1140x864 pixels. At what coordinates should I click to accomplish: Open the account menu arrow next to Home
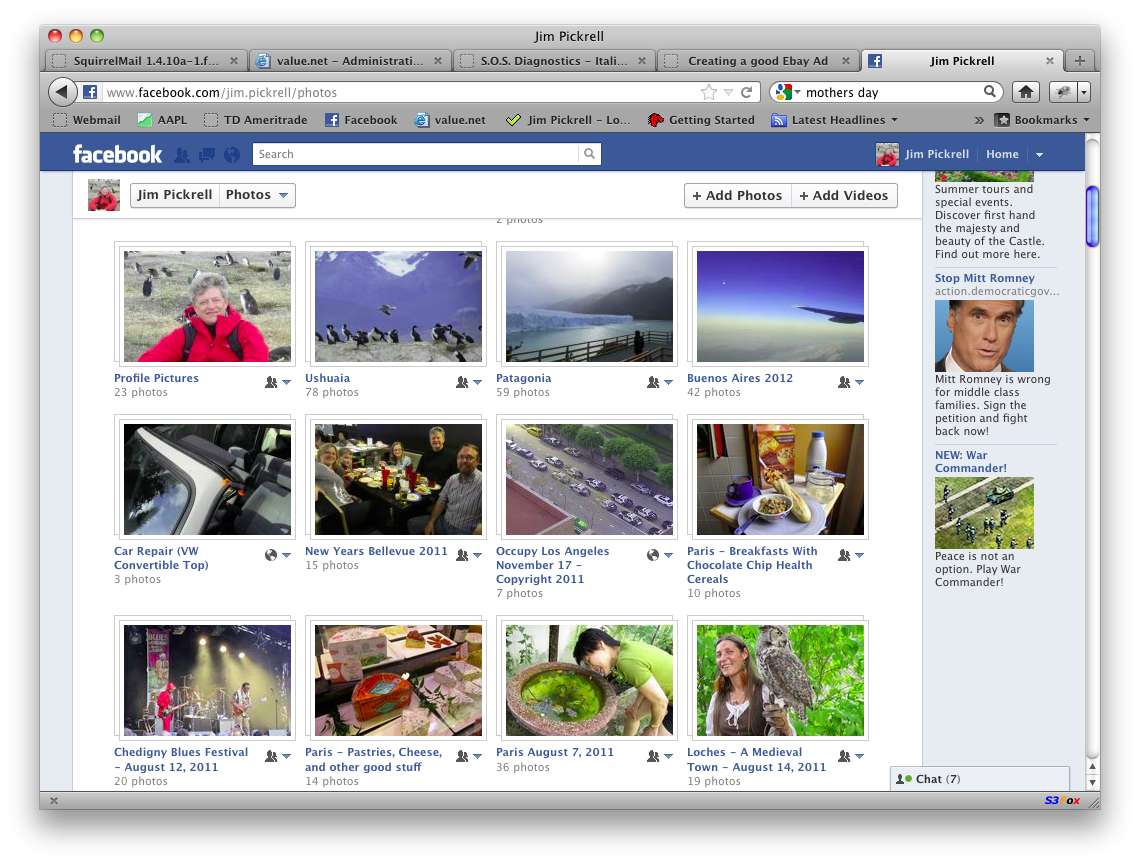[1037, 154]
